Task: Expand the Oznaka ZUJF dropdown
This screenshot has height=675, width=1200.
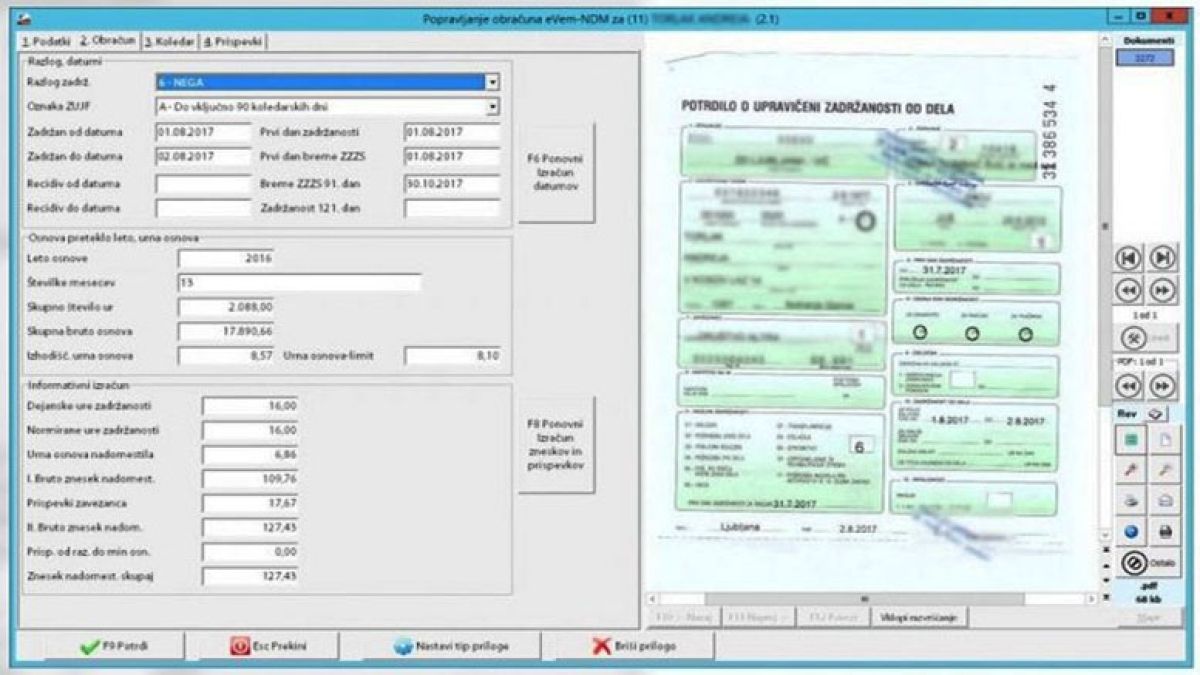Action: (491, 106)
